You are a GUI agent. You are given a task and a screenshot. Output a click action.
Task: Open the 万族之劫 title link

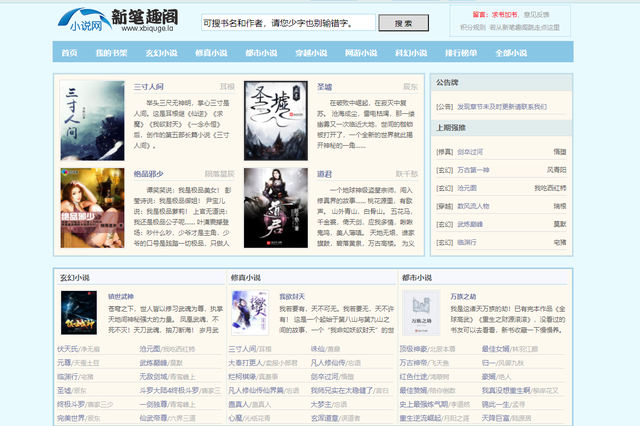463,296
